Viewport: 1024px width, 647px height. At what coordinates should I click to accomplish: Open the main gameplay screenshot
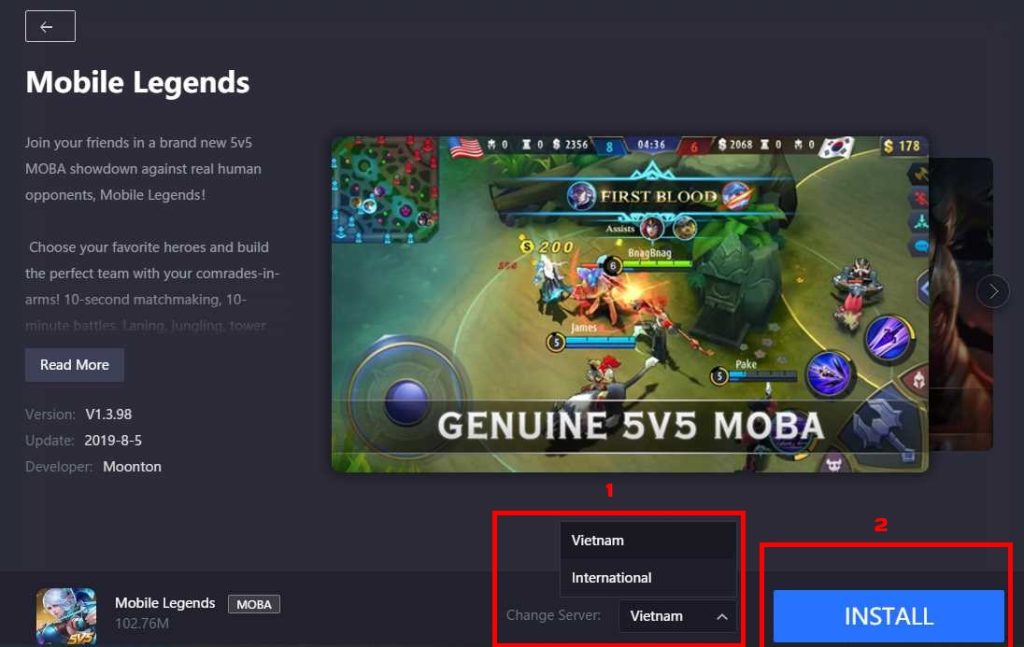click(630, 304)
